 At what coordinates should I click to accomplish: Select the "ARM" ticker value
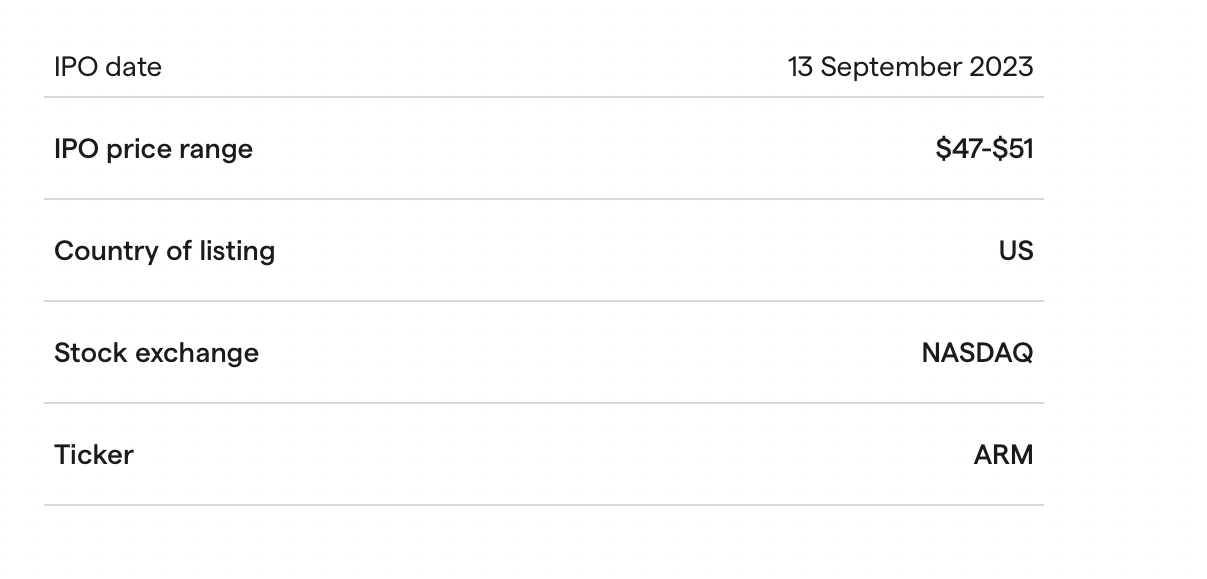[x=1003, y=455]
